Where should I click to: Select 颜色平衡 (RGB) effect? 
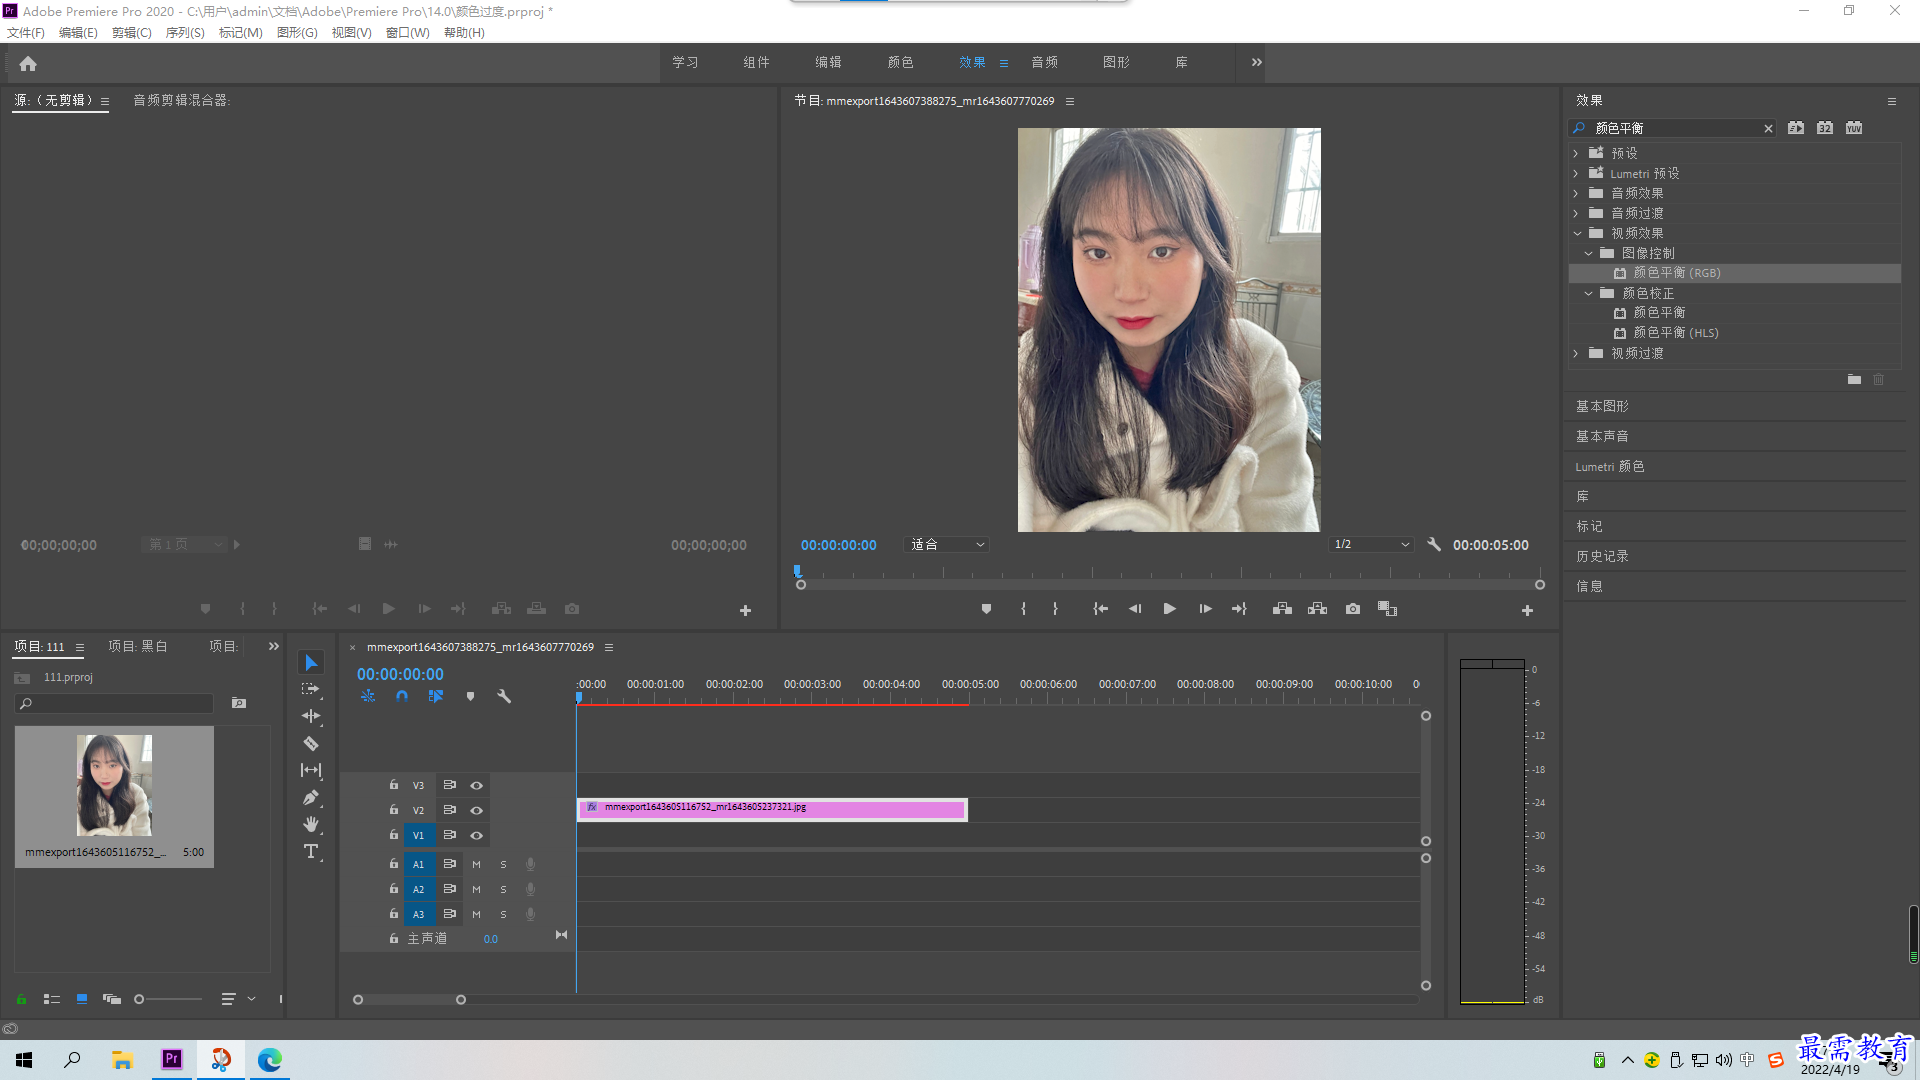point(1735,273)
